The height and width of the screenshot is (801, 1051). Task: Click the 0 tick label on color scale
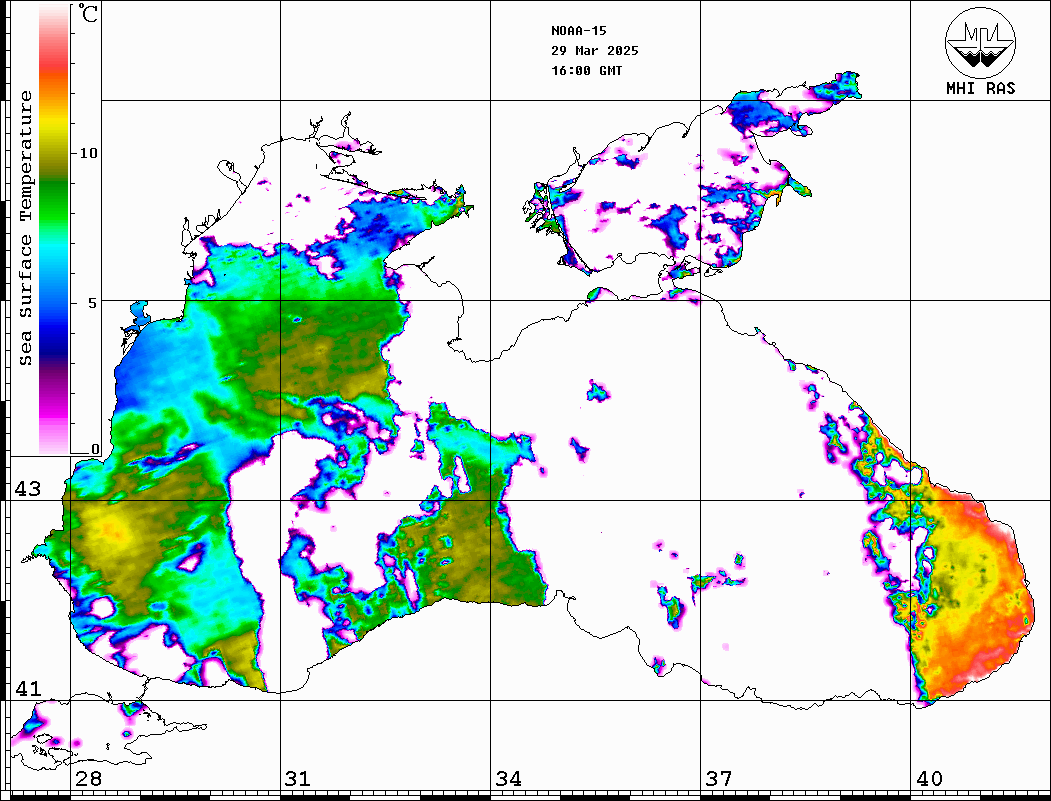(x=95, y=449)
